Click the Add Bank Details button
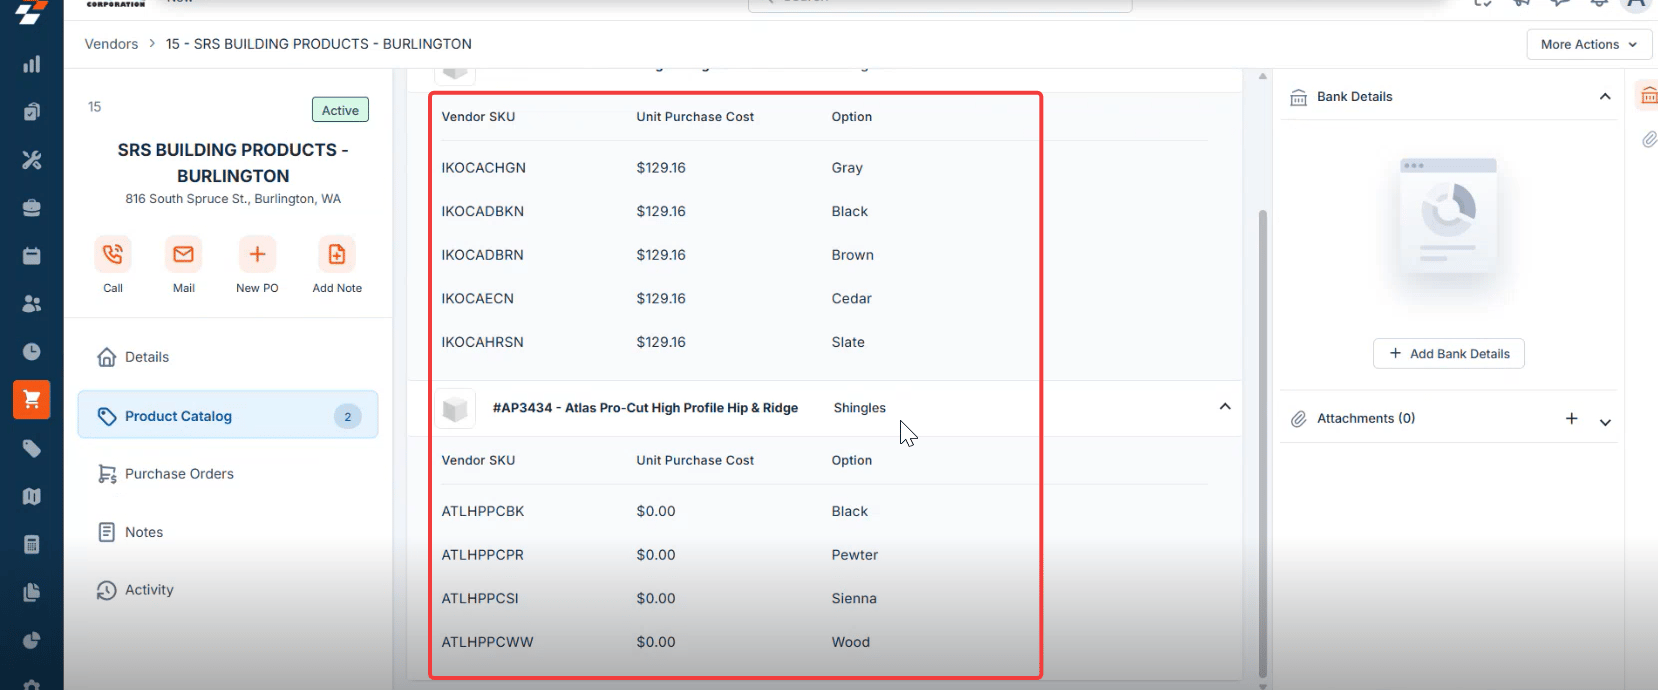This screenshot has height=690, width=1658. click(1449, 354)
